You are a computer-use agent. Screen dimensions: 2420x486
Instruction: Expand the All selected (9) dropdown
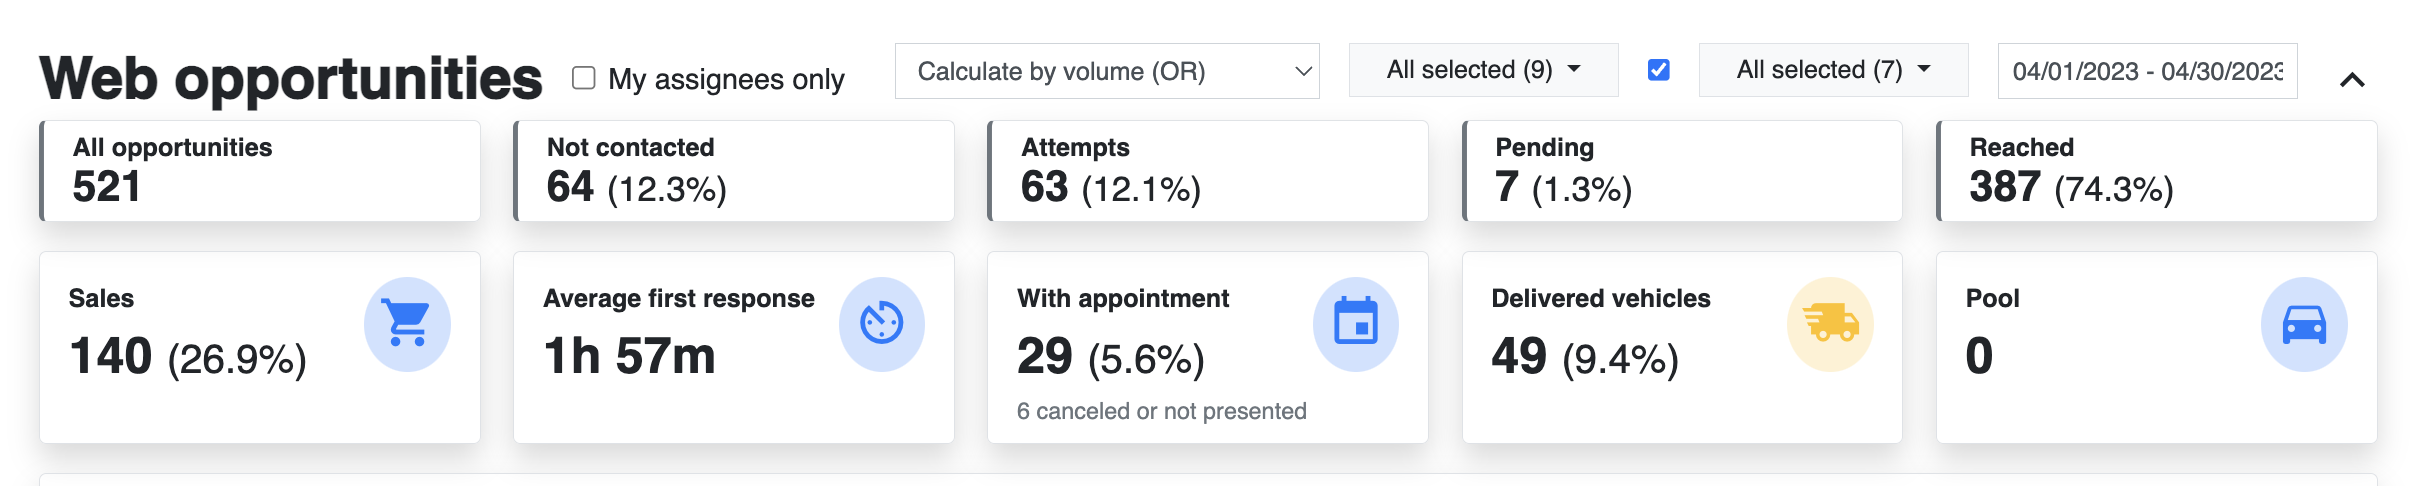click(1483, 70)
